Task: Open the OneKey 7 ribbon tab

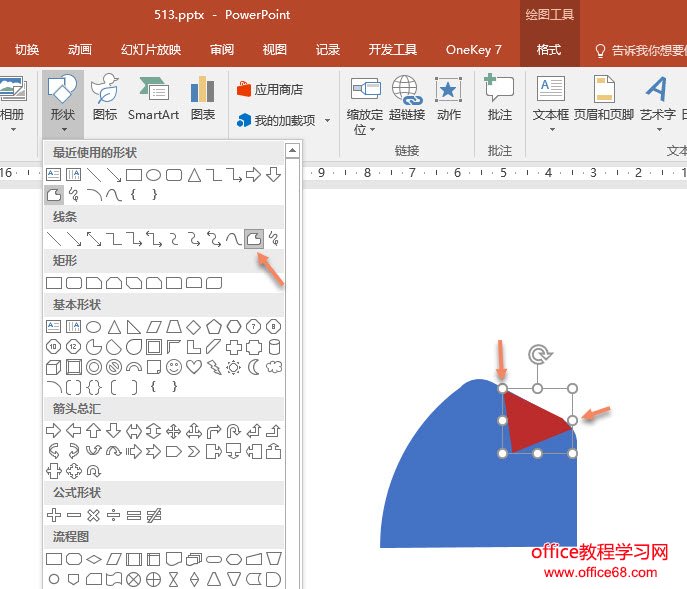Action: pos(473,50)
